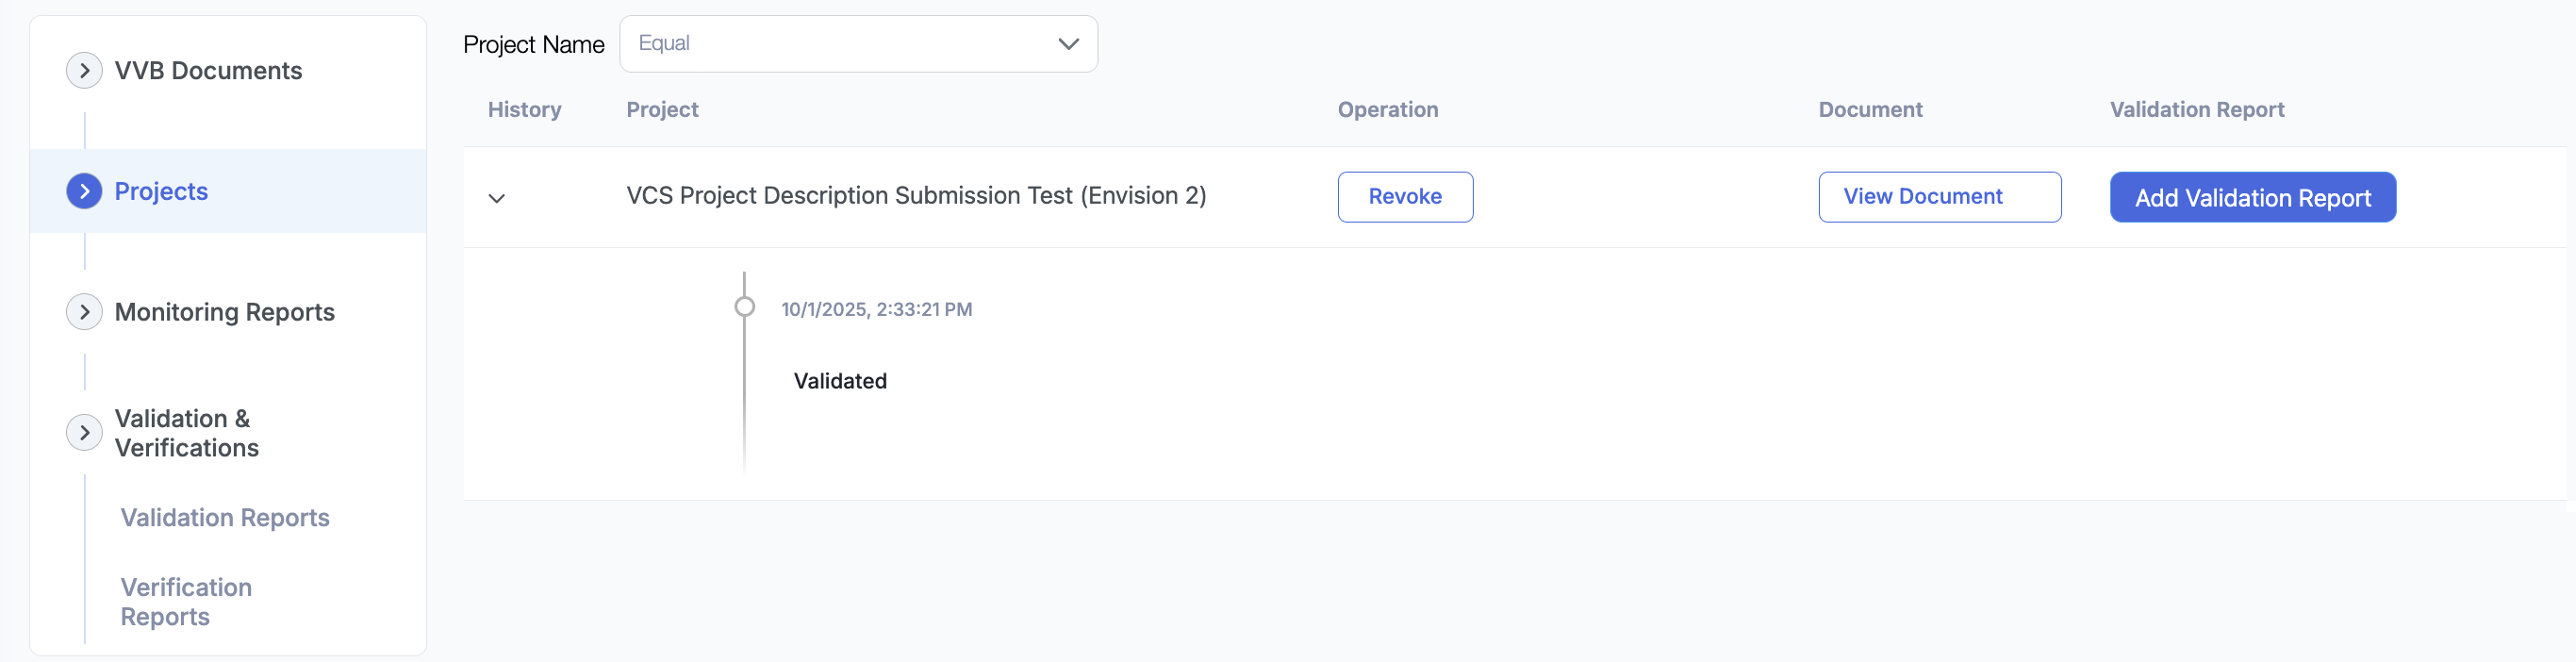Click the Validated status entry
The height and width of the screenshot is (662, 2576).
[840, 381]
